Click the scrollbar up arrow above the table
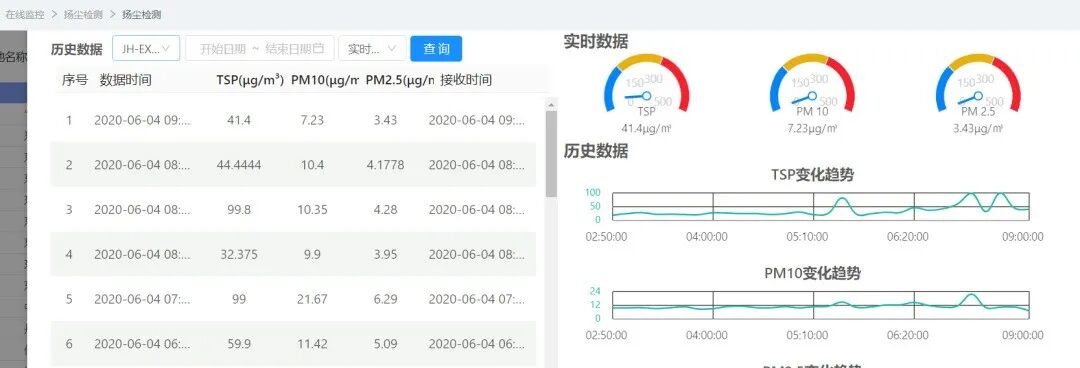 (x=551, y=105)
